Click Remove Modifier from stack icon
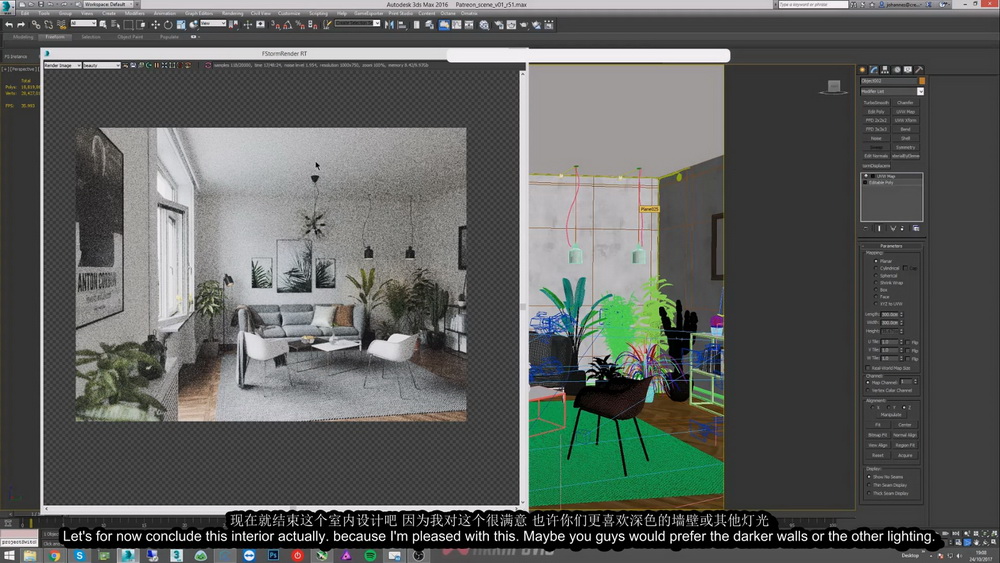The height and width of the screenshot is (563, 1000). 903,228
